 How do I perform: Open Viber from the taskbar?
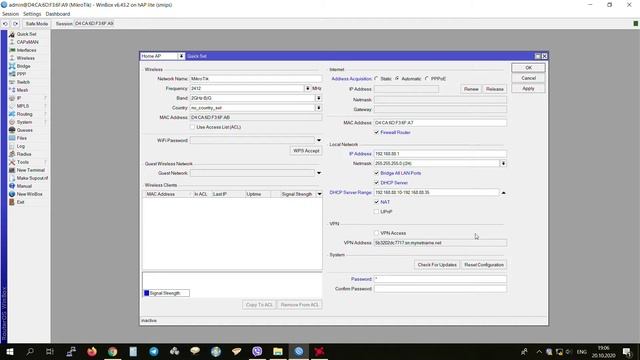click(x=257, y=351)
